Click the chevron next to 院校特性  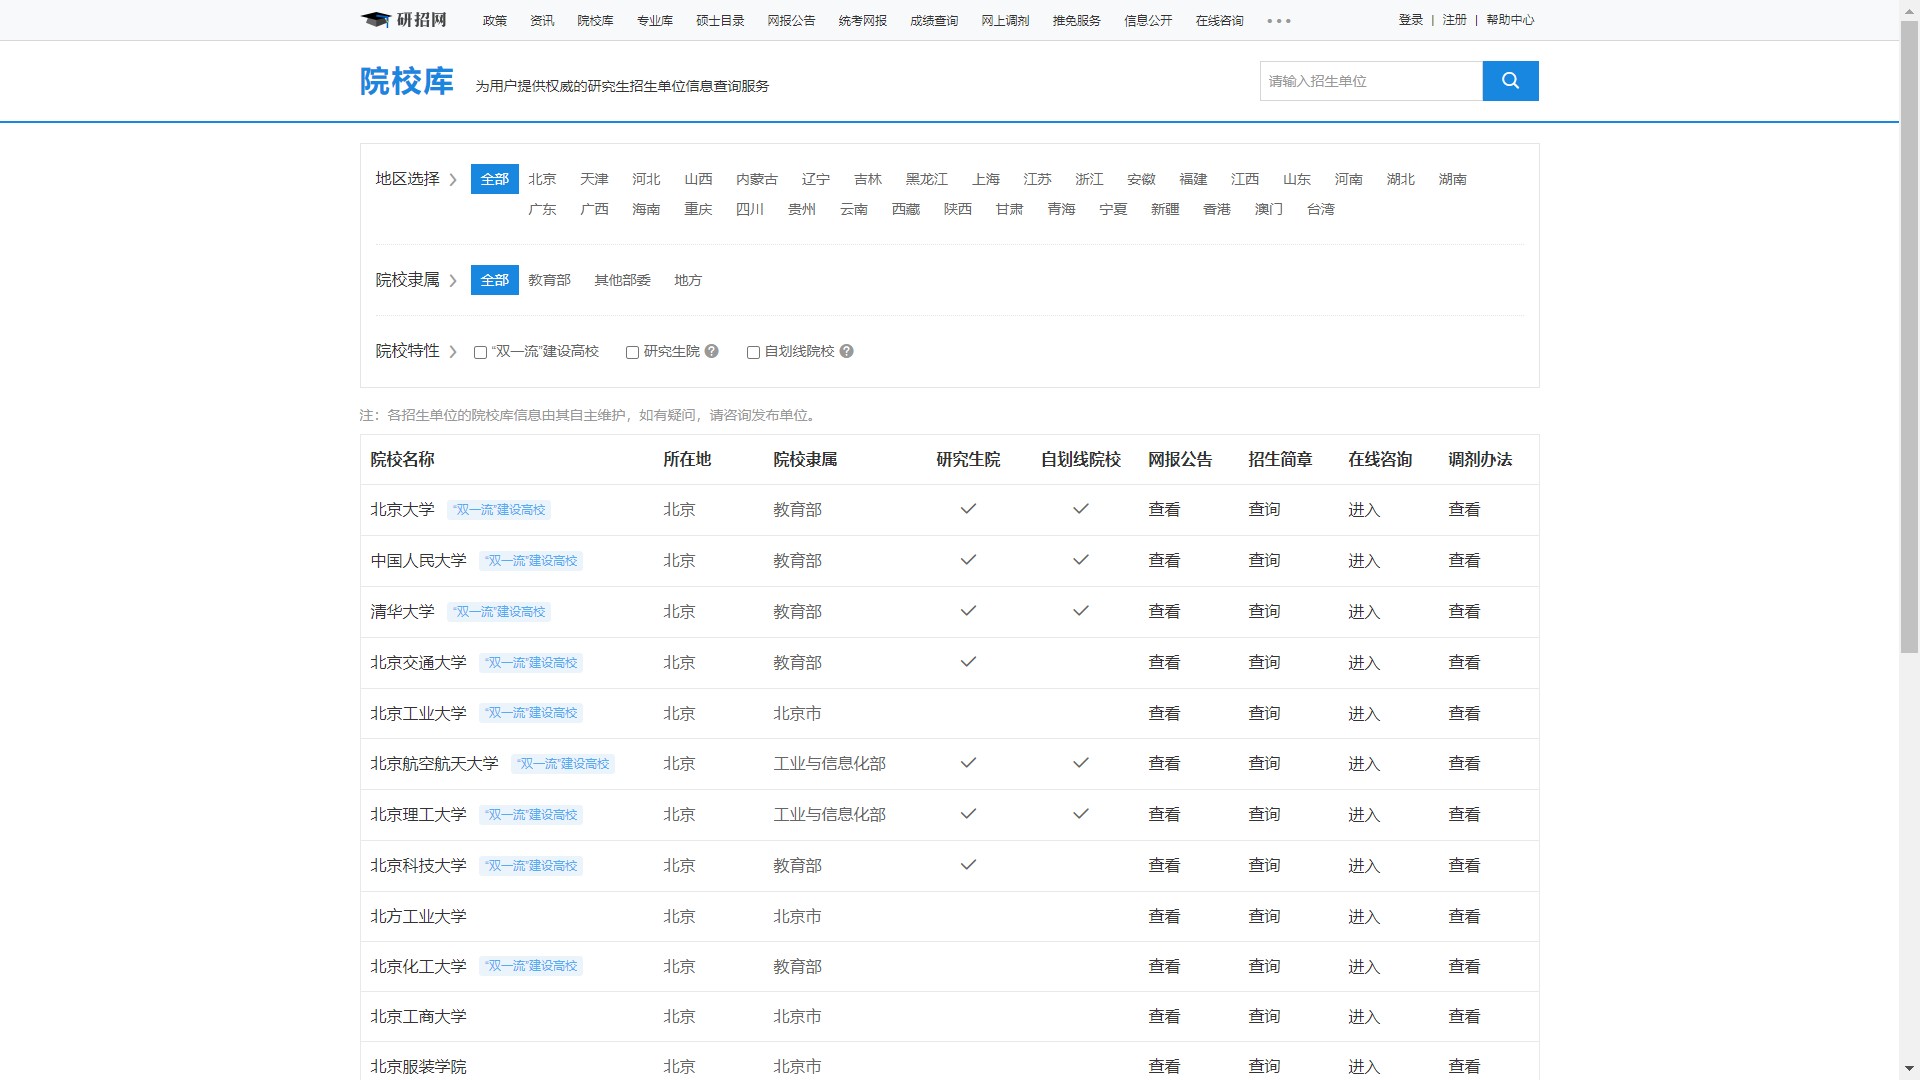(454, 351)
